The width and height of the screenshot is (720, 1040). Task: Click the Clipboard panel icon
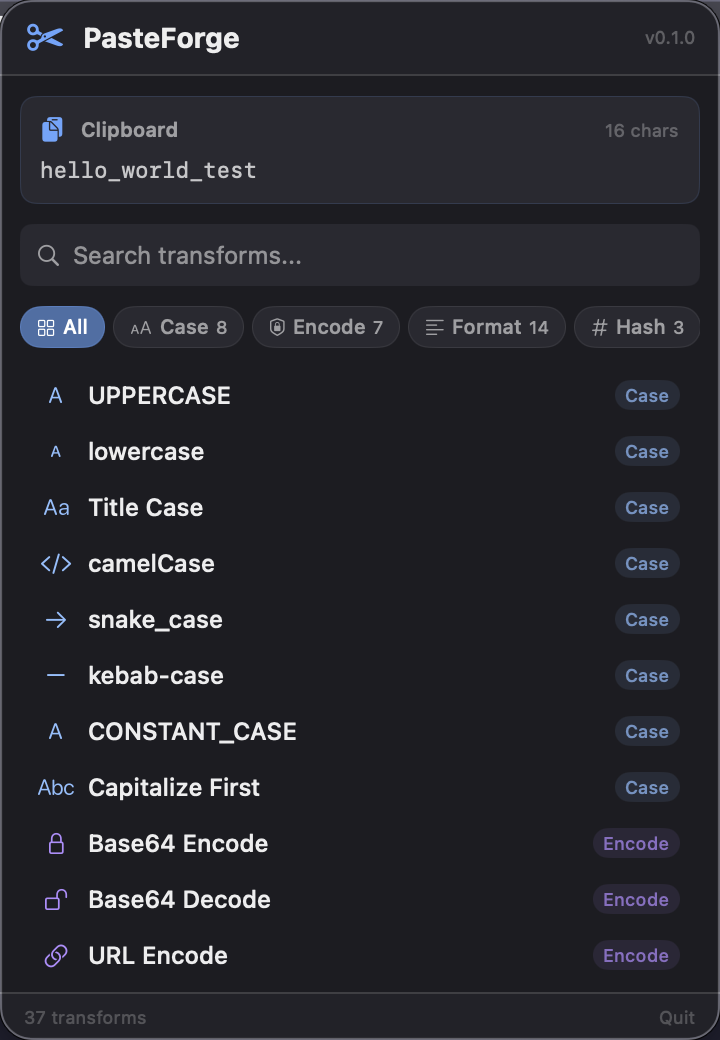pos(51,129)
